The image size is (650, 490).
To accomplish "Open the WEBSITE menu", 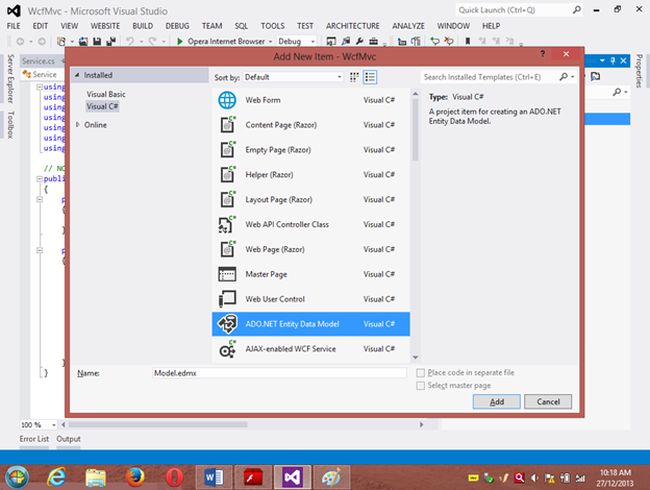I will [105, 26].
